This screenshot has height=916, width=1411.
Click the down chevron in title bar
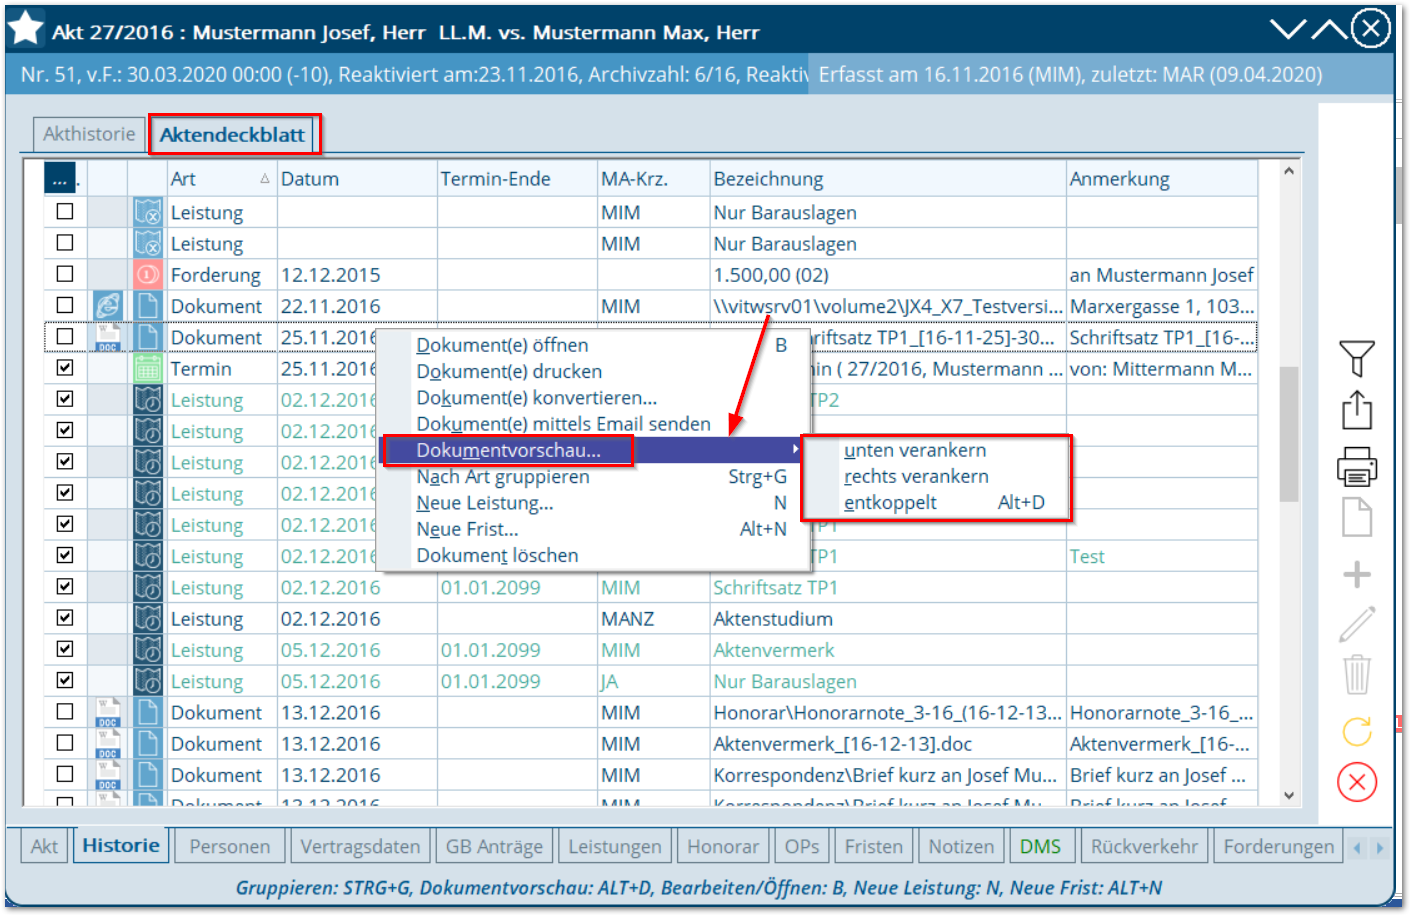point(1288,29)
